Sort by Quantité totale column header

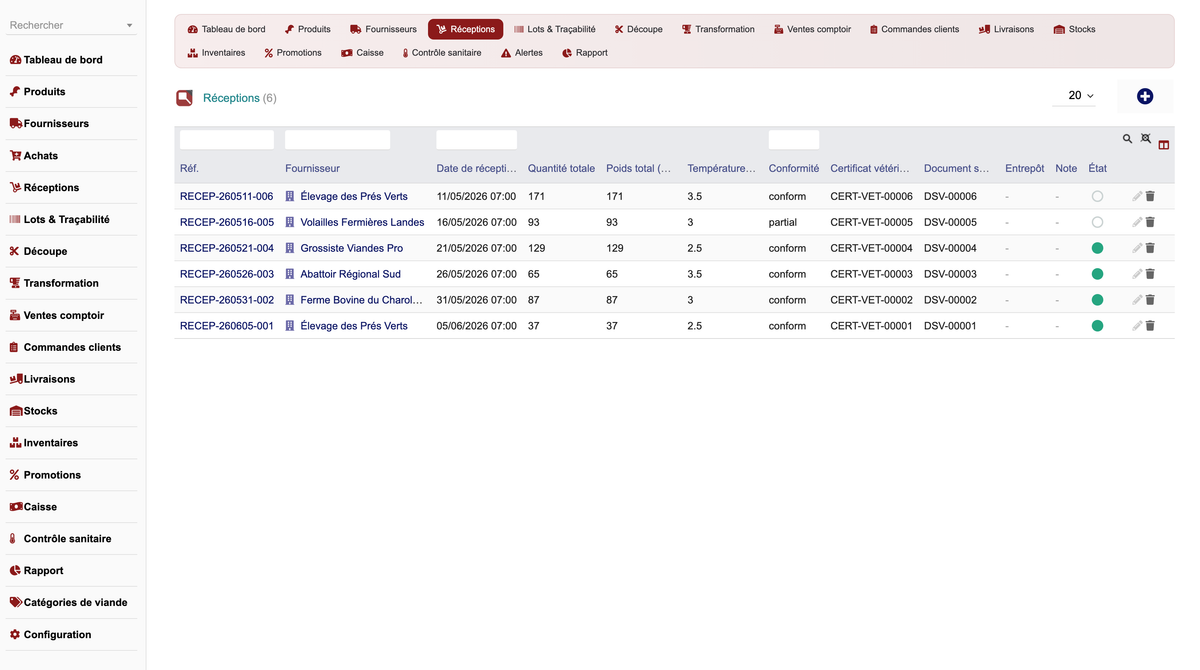[x=561, y=168]
